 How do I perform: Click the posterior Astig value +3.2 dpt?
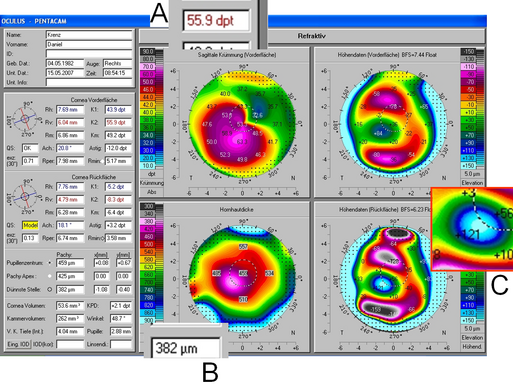click(118, 225)
